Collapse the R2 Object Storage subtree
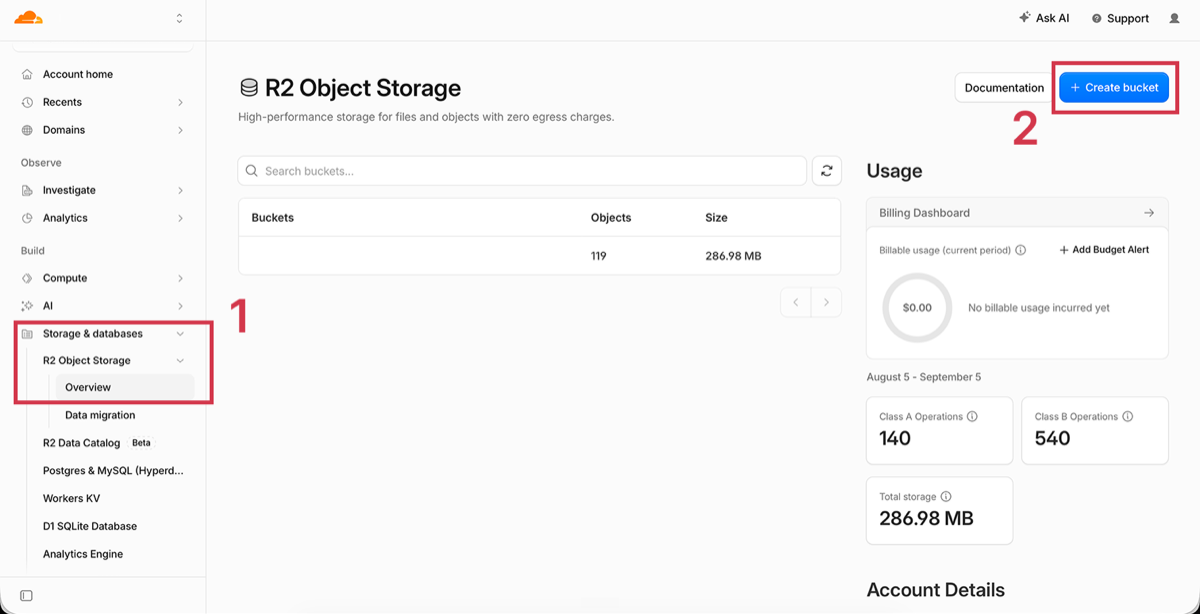 coord(180,361)
